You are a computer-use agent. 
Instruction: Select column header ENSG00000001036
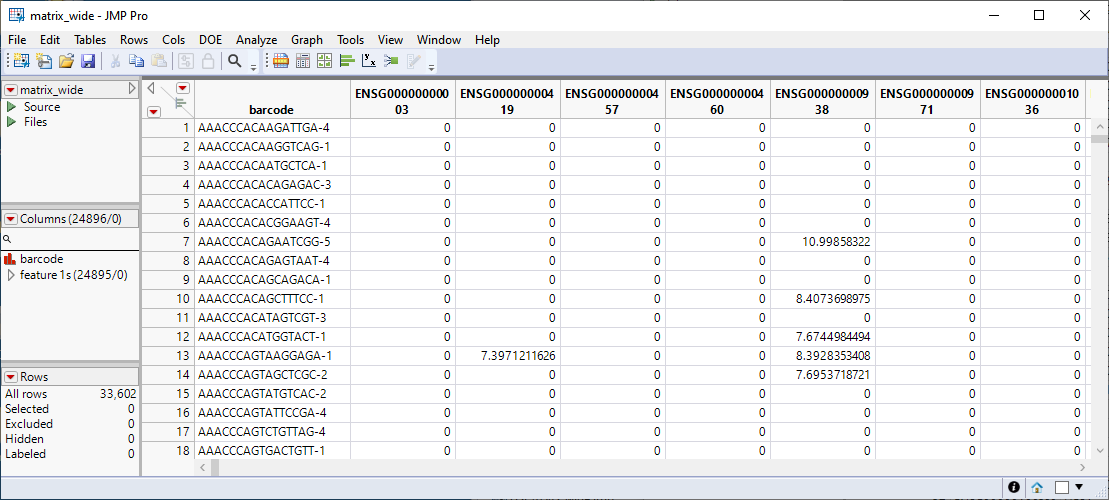tap(1033, 101)
